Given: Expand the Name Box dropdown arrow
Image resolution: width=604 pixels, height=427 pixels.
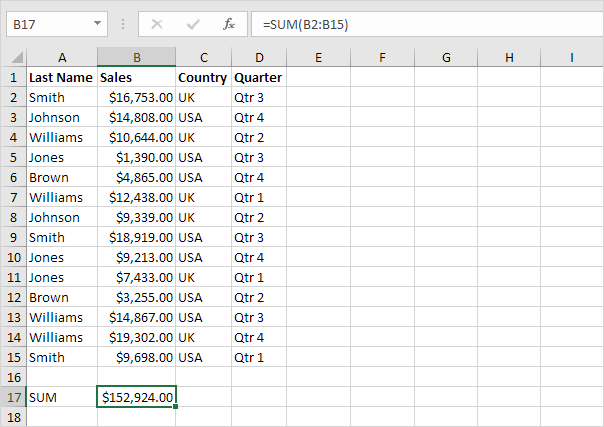Looking at the screenshot, I should coord(97,23).
